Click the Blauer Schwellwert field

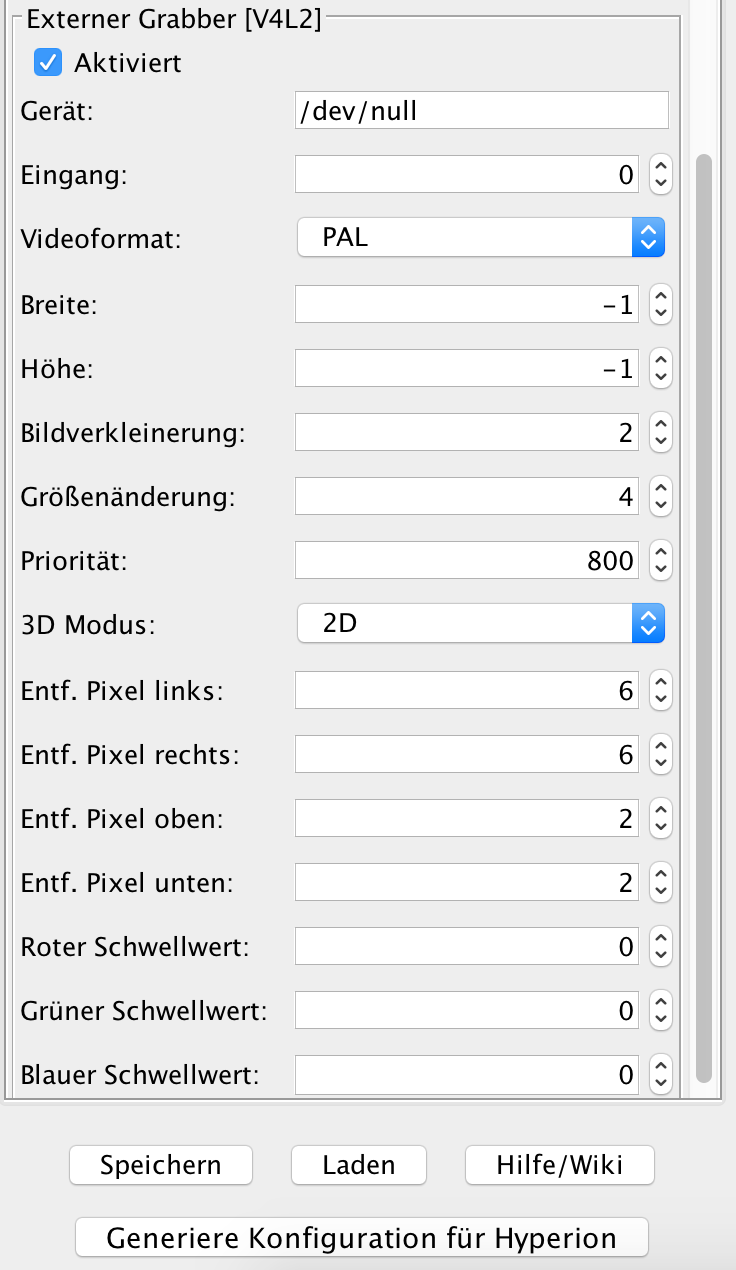[467, 1075]
